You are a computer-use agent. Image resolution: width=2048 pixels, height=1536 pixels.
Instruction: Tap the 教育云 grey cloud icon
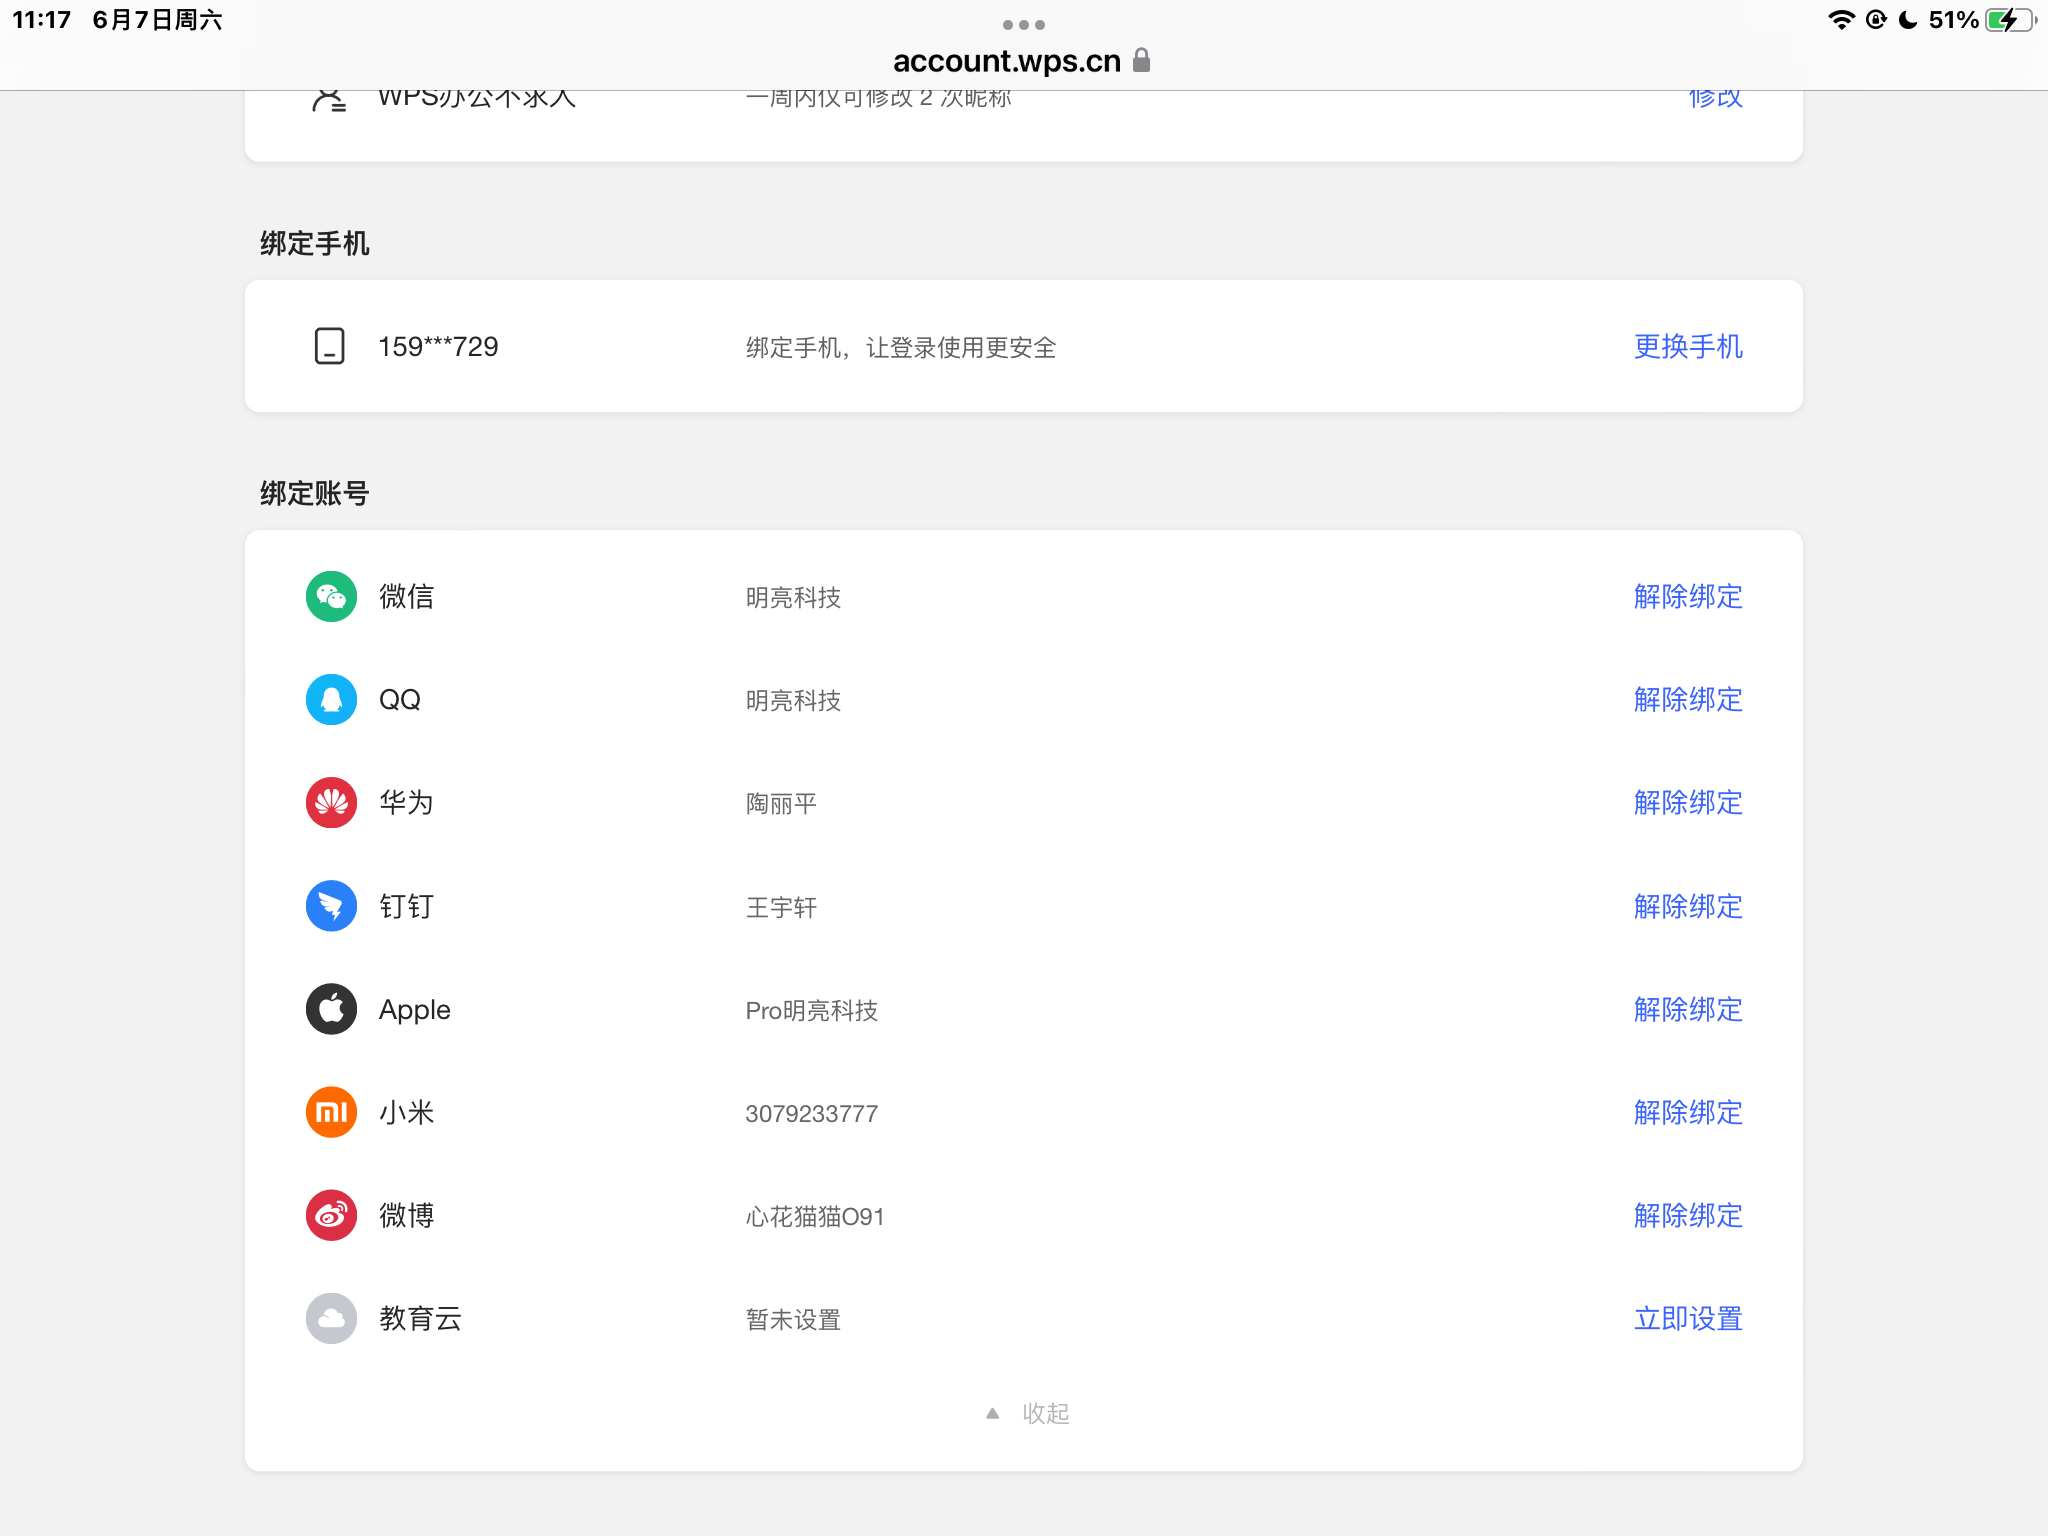[331, 1318]
